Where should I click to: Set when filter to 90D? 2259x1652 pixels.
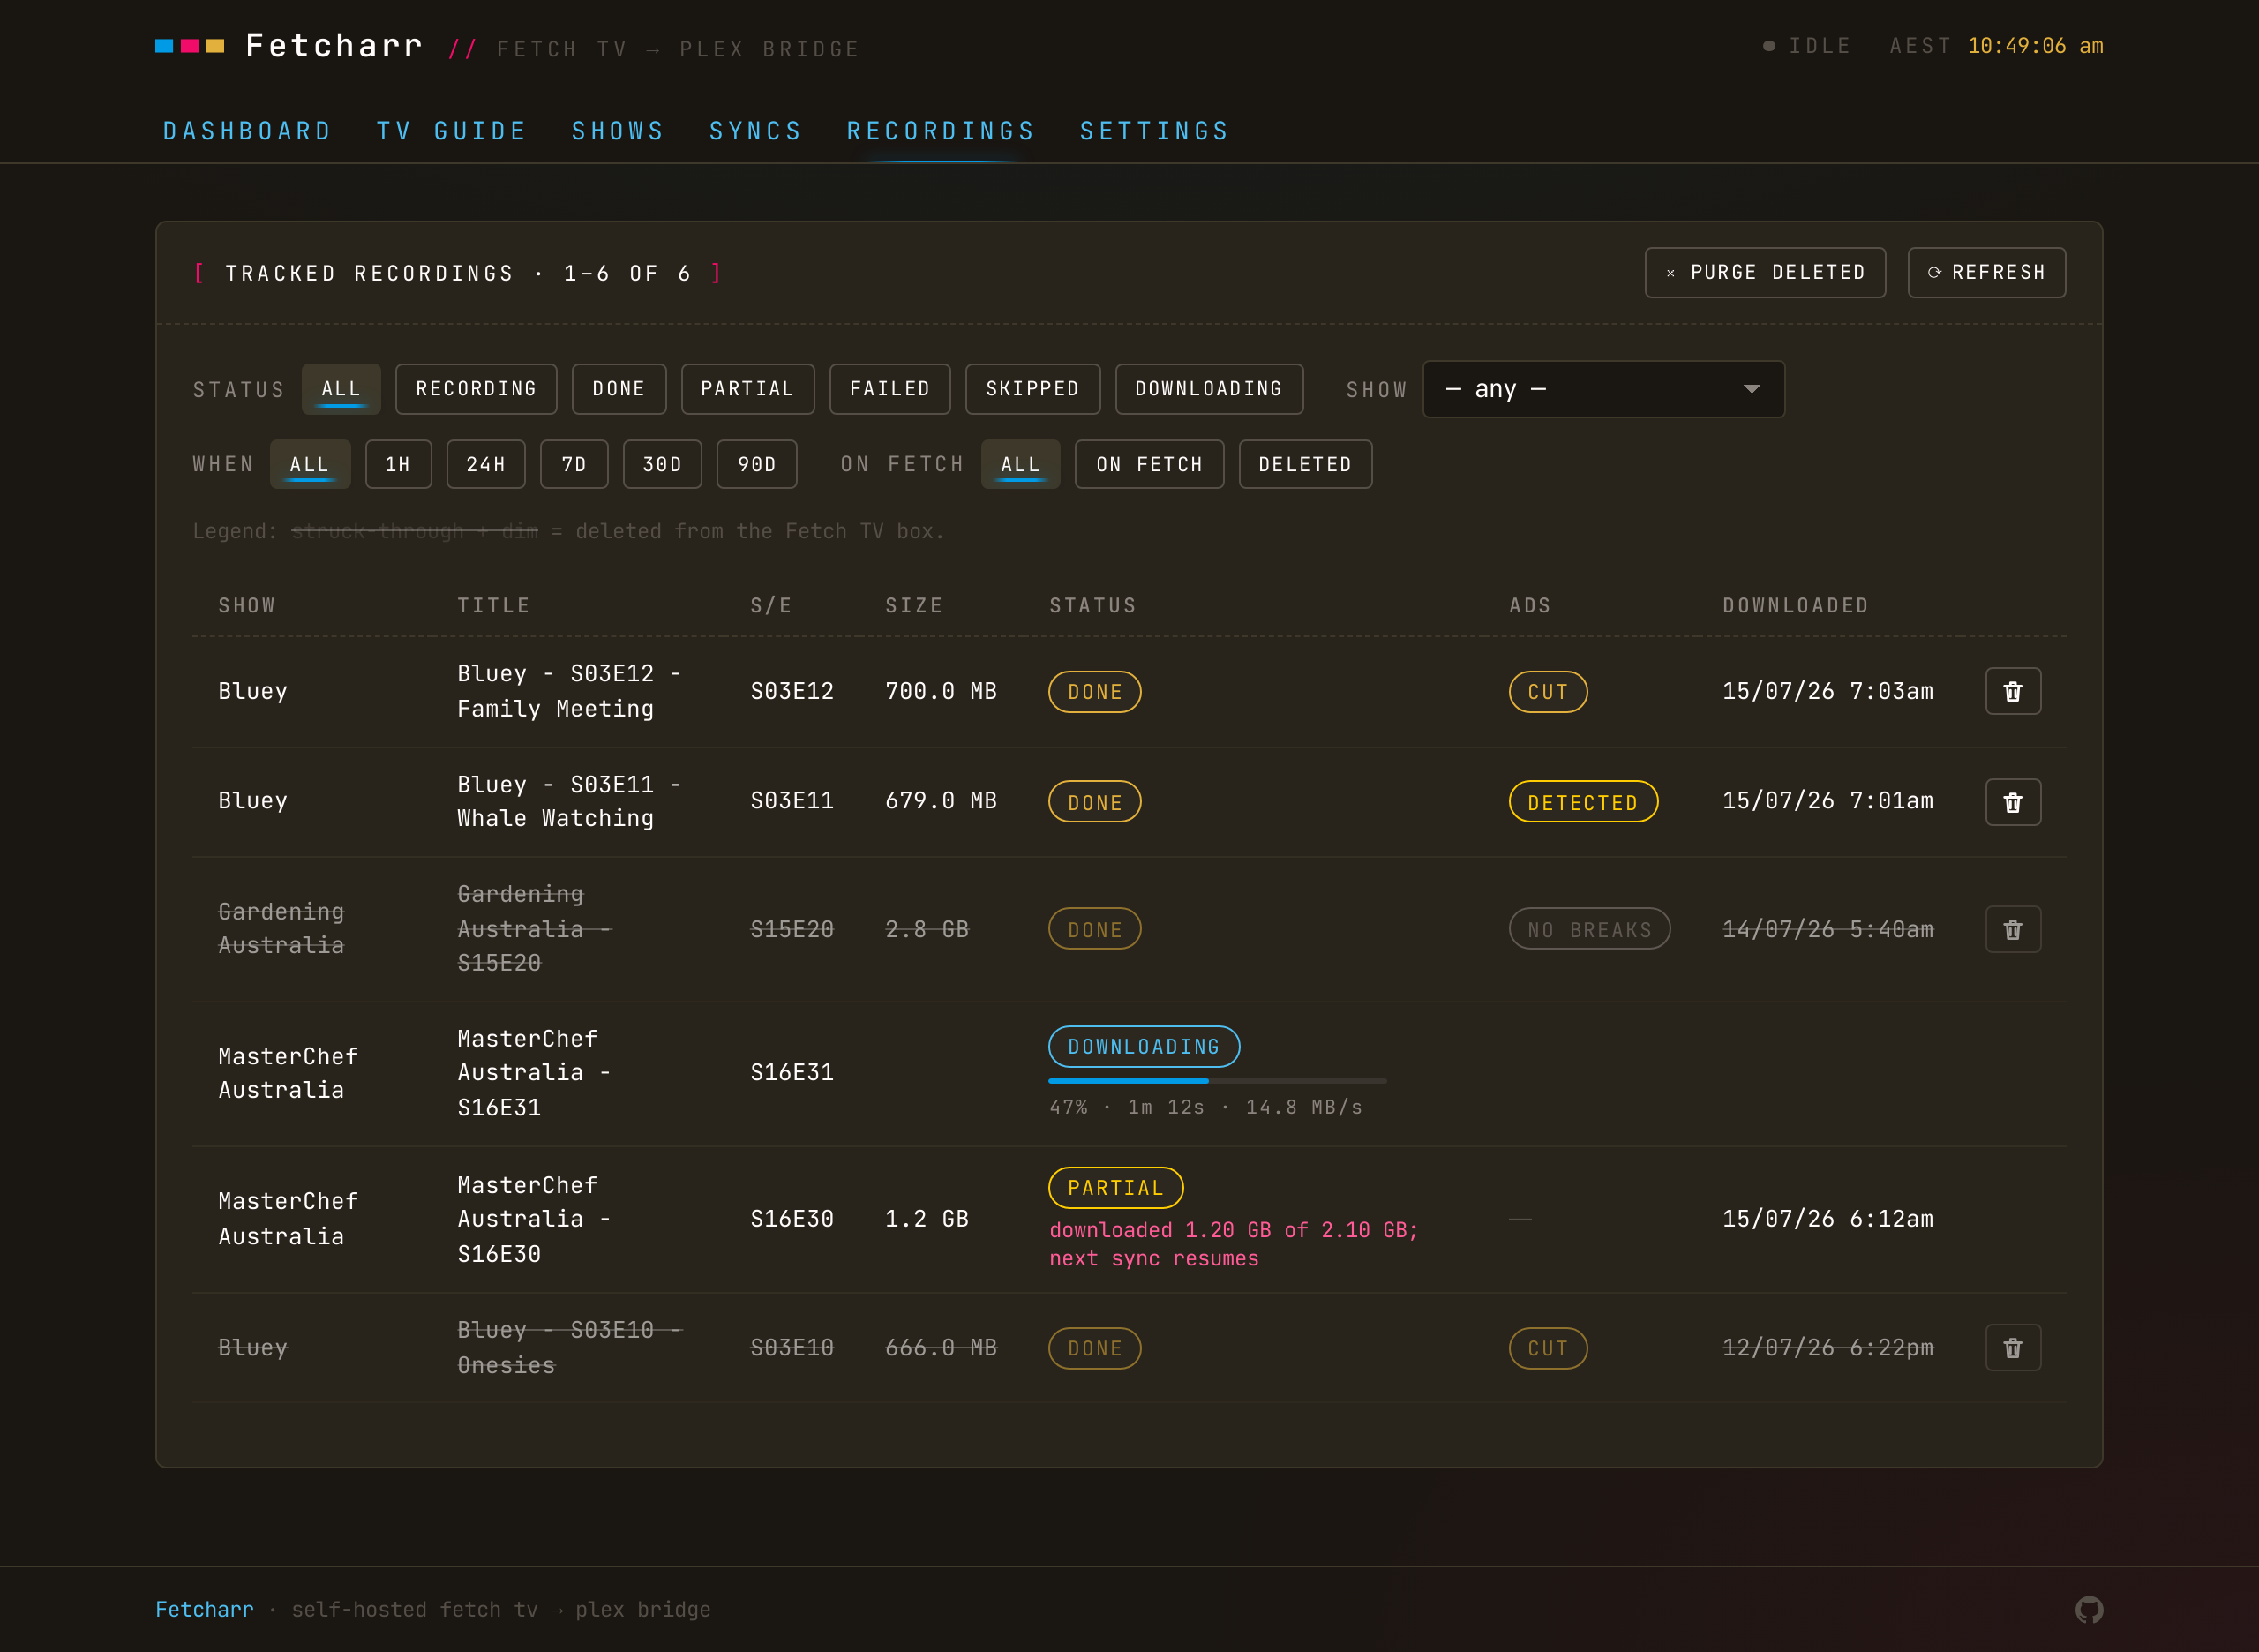(757, 464)
